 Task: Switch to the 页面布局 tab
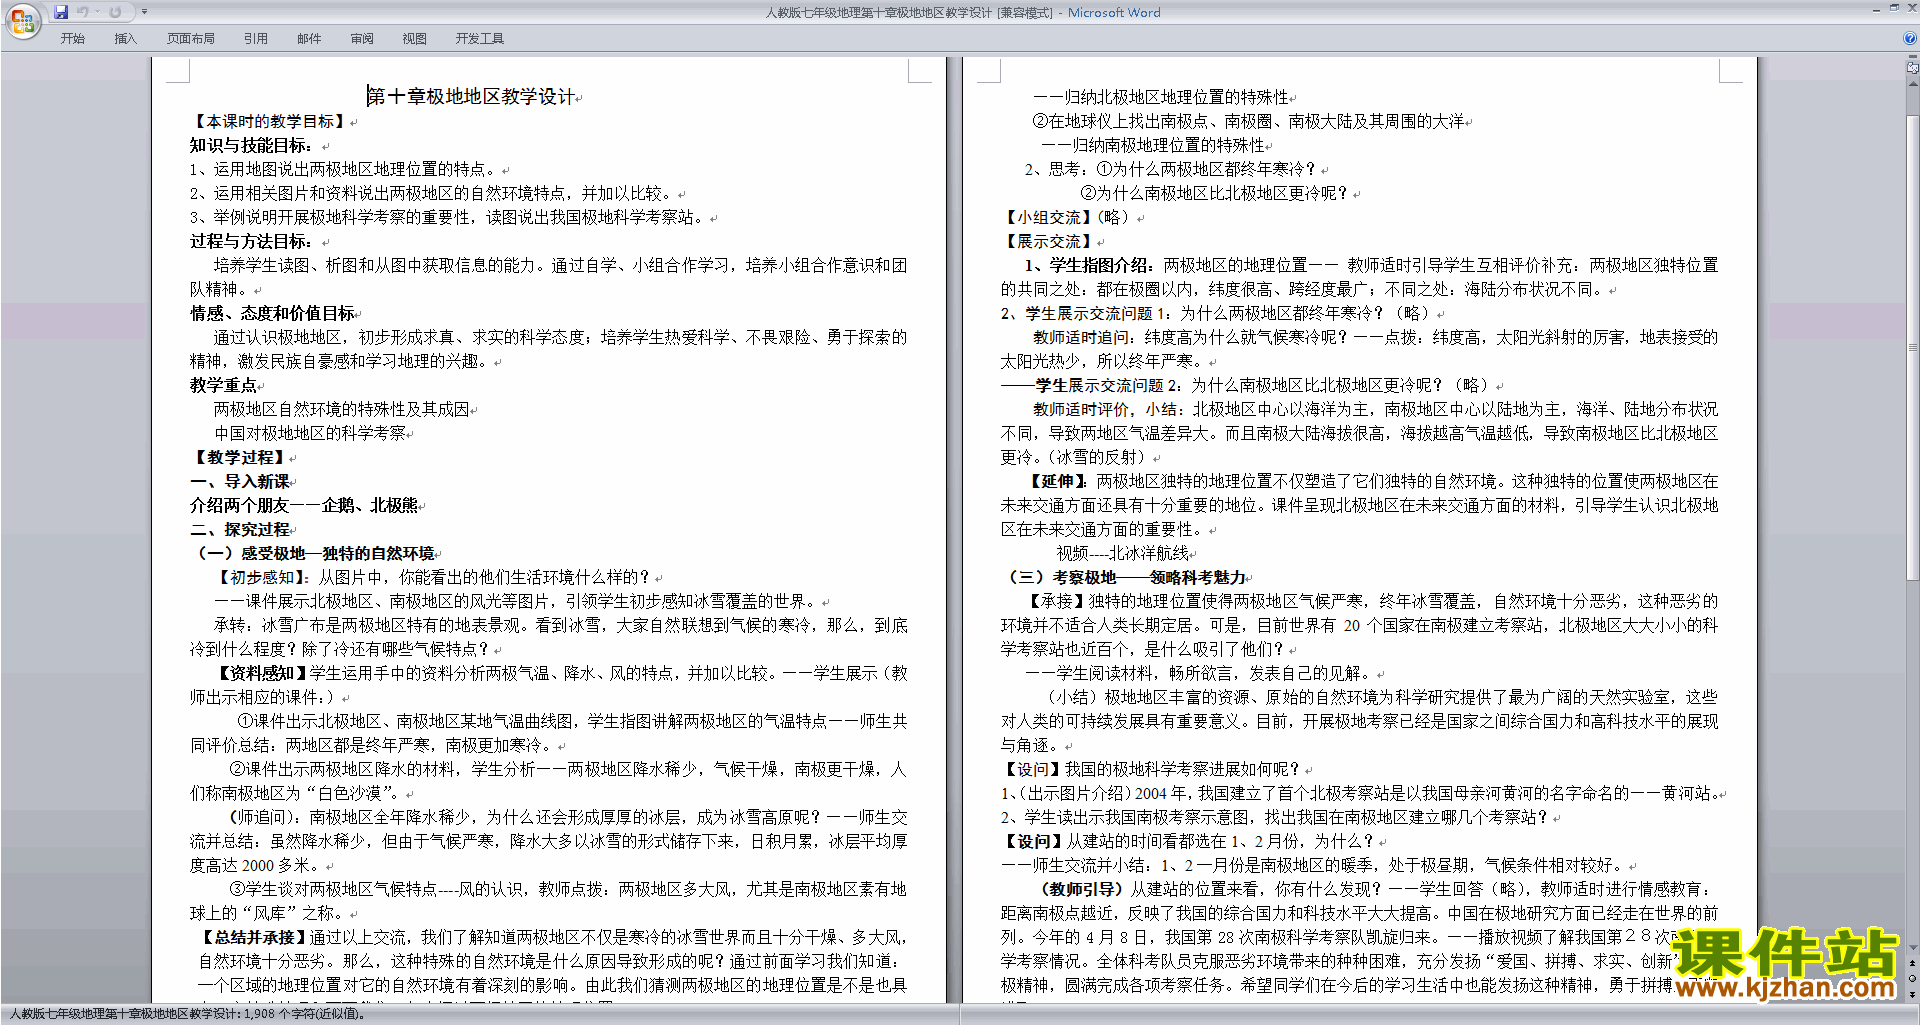(x=191, y=38)
